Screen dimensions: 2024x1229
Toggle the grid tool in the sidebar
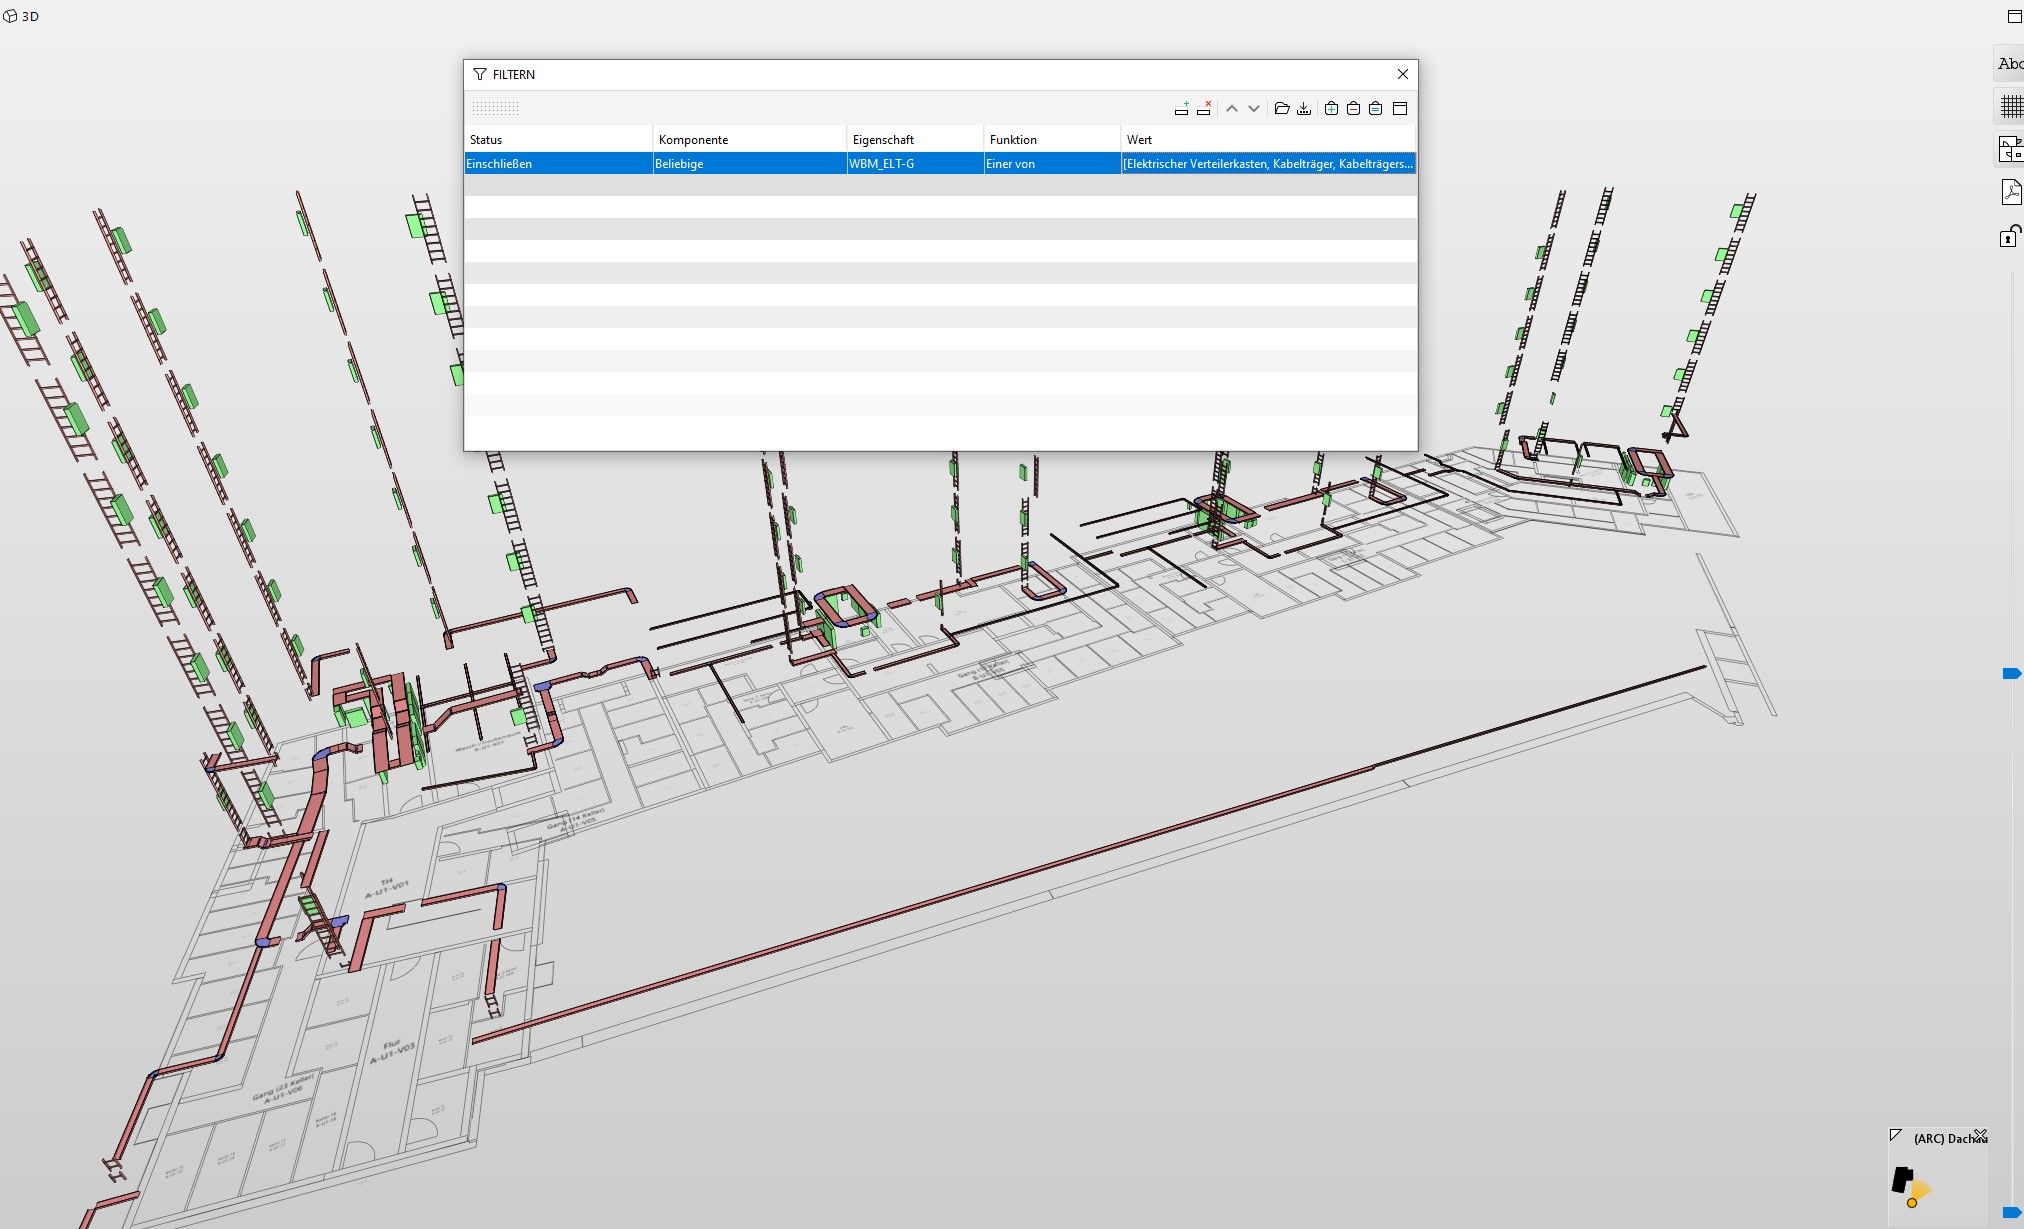point(2011,106)
